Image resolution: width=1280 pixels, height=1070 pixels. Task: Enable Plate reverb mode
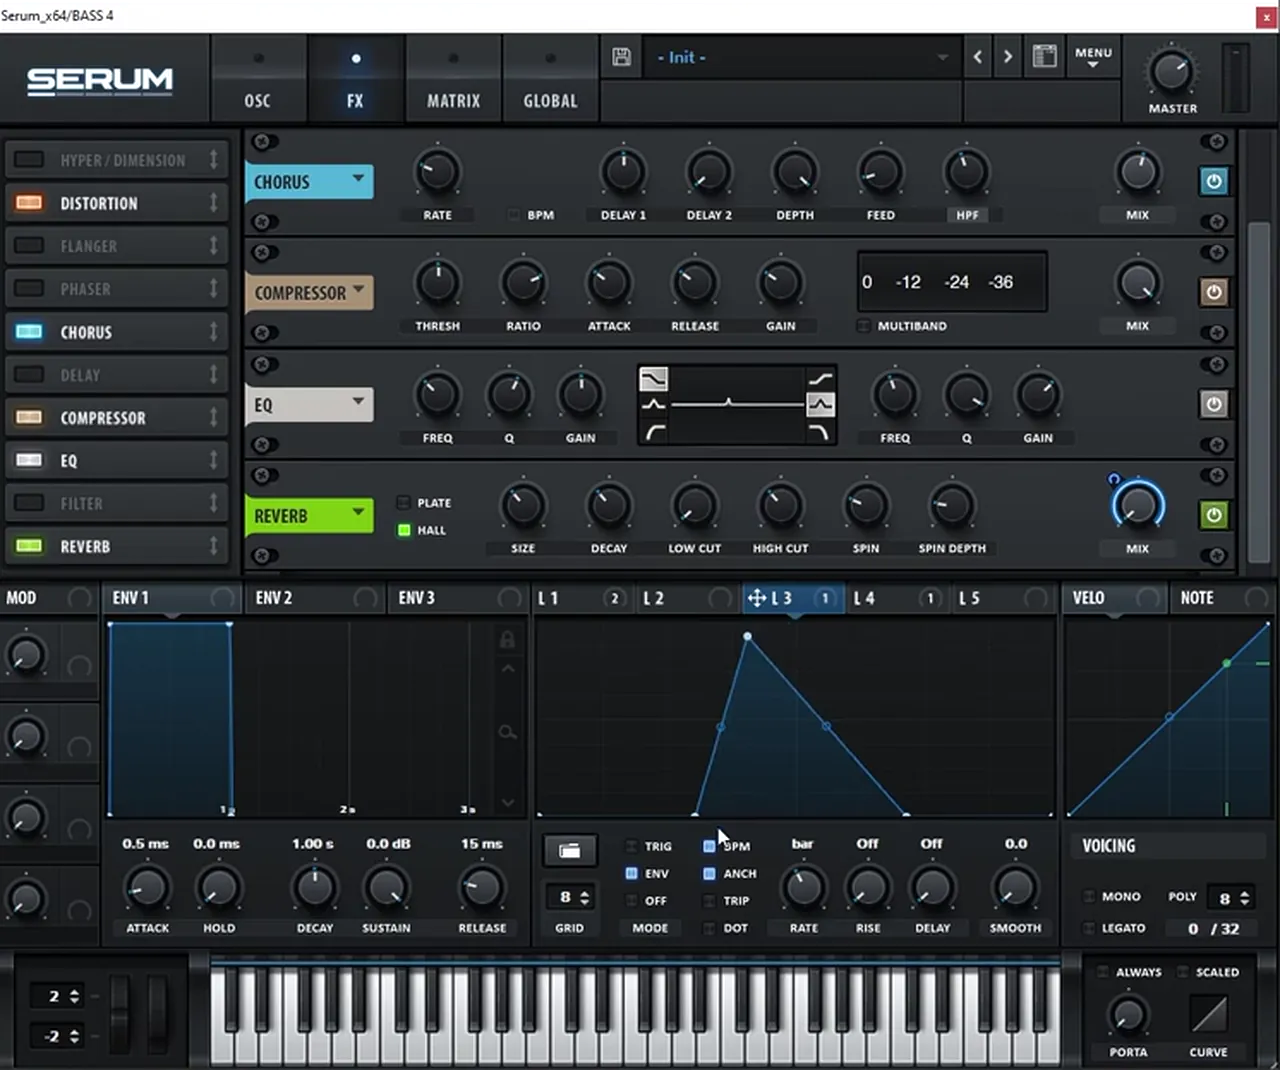pyautogui.click(x=404, y=503)
